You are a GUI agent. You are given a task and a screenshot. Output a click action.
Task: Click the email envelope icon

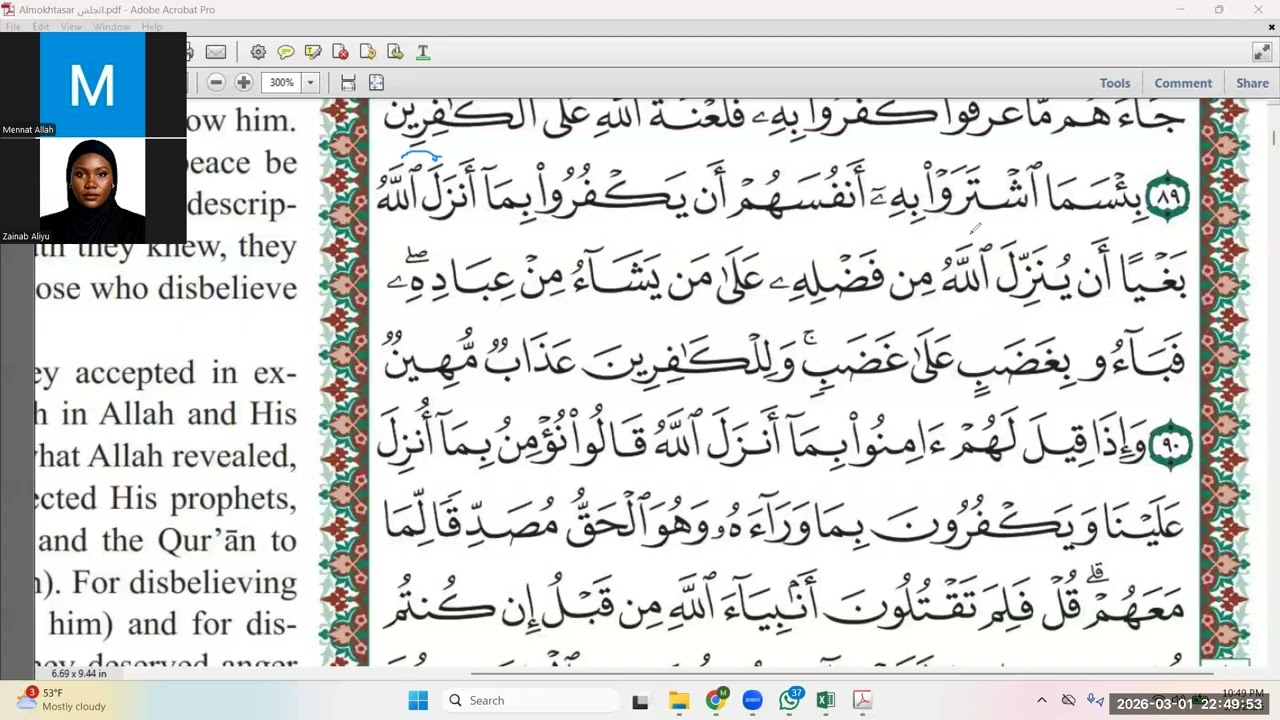point(216,52)
